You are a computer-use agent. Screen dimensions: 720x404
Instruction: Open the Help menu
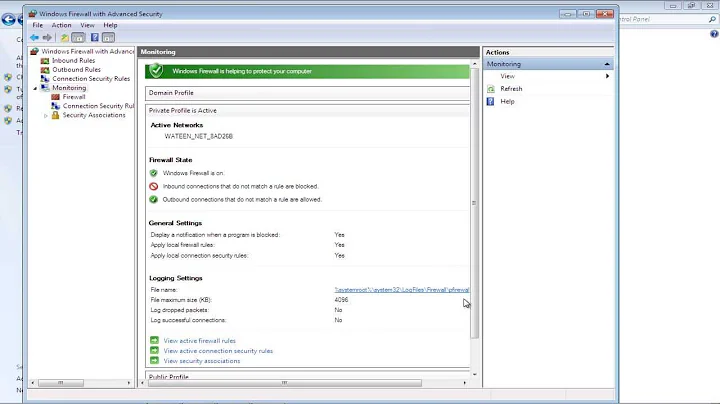tap(110, 25)
